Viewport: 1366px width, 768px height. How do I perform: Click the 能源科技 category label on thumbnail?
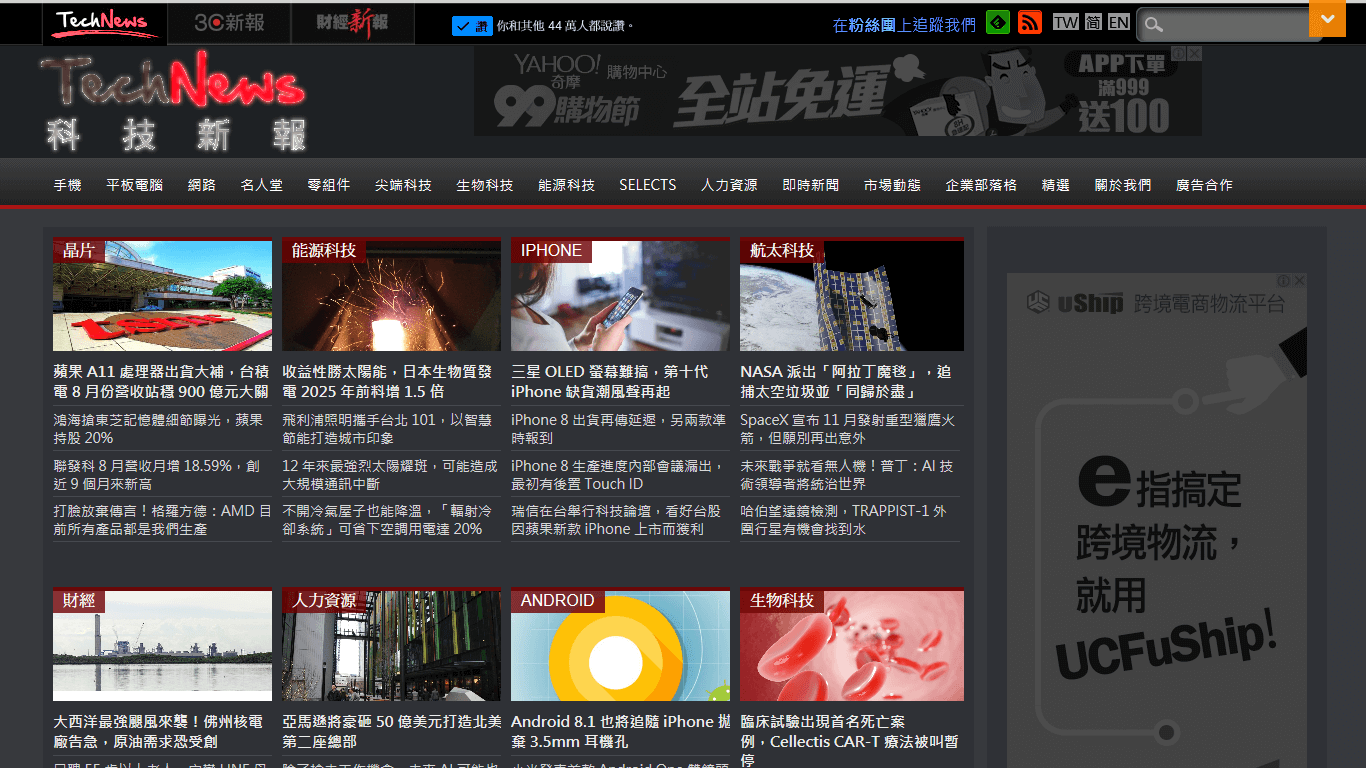[x=324, y=250]
